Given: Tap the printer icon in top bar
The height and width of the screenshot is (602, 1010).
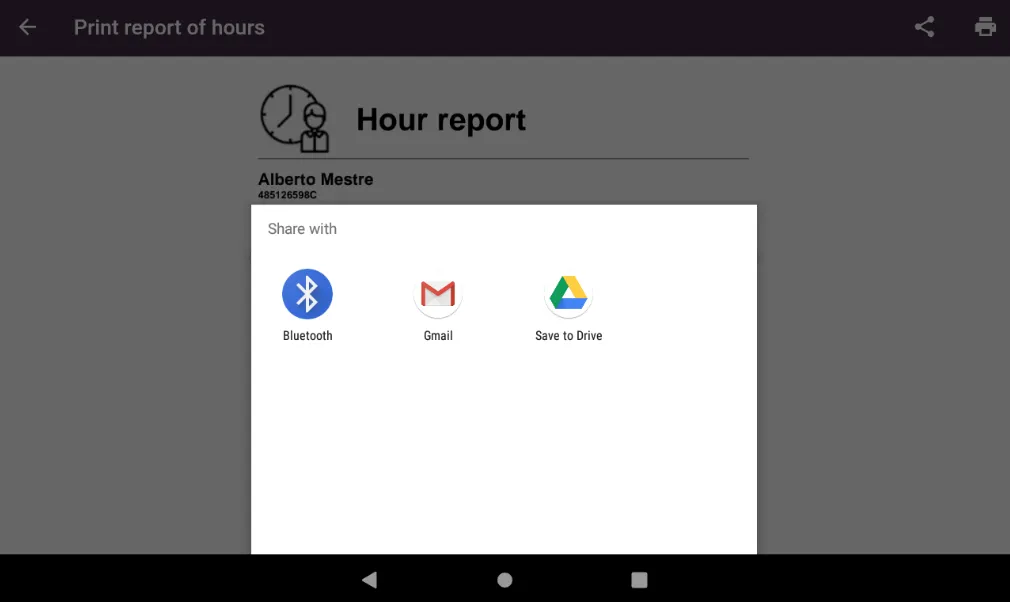Looking at the screenshot, I should 985,27.
